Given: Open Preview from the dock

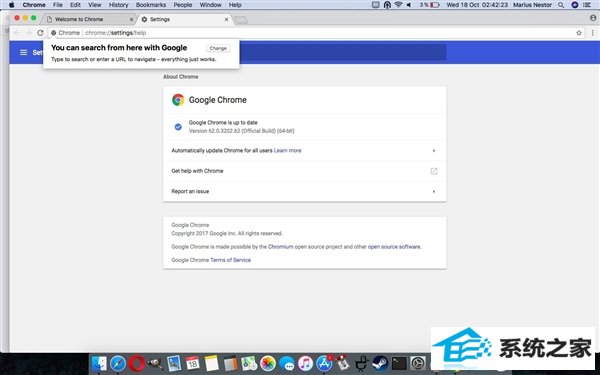Looking at the screenshot, I should click(174, 364).
